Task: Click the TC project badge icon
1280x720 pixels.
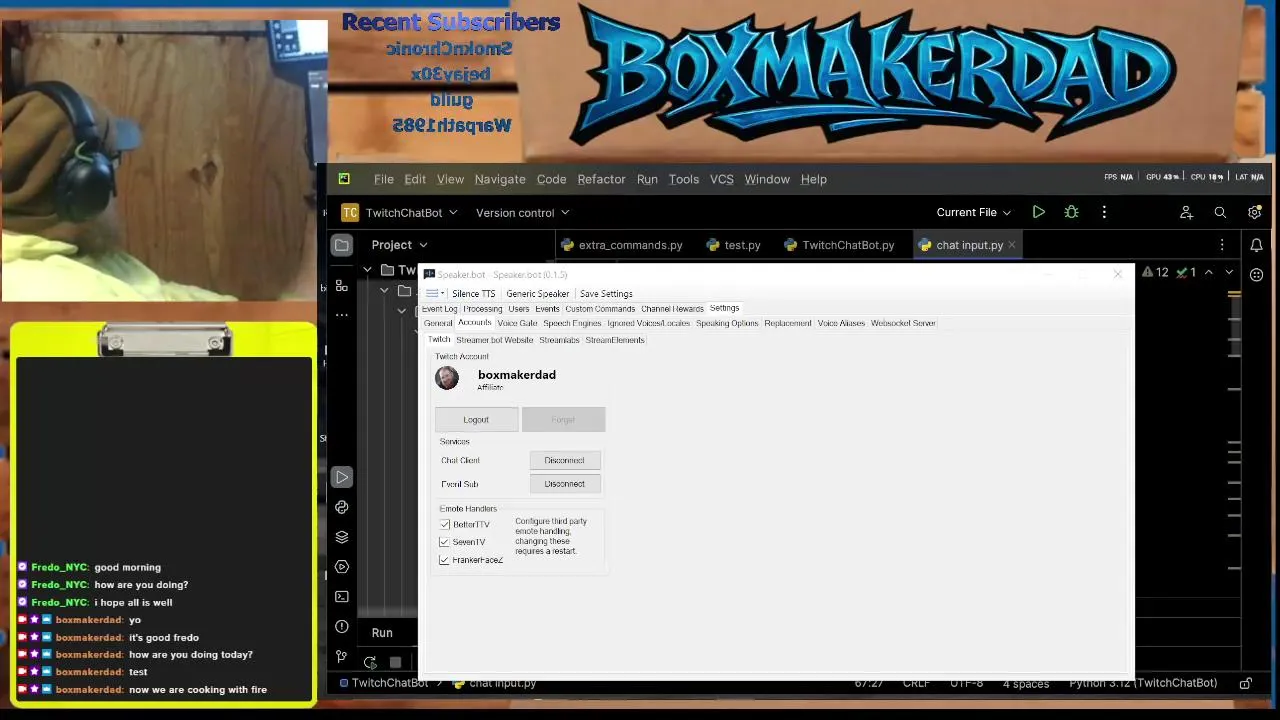Action: tap(350, 212)
